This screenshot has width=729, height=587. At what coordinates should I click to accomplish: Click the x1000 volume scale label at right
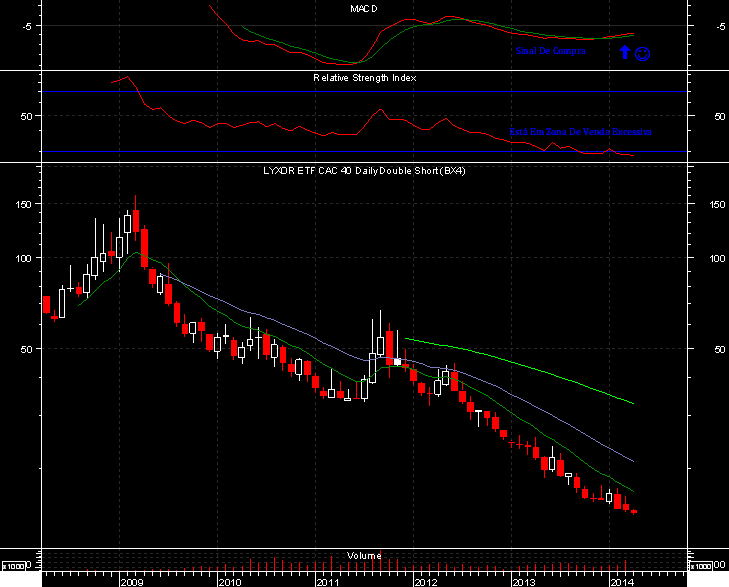(x=701, y=566)
